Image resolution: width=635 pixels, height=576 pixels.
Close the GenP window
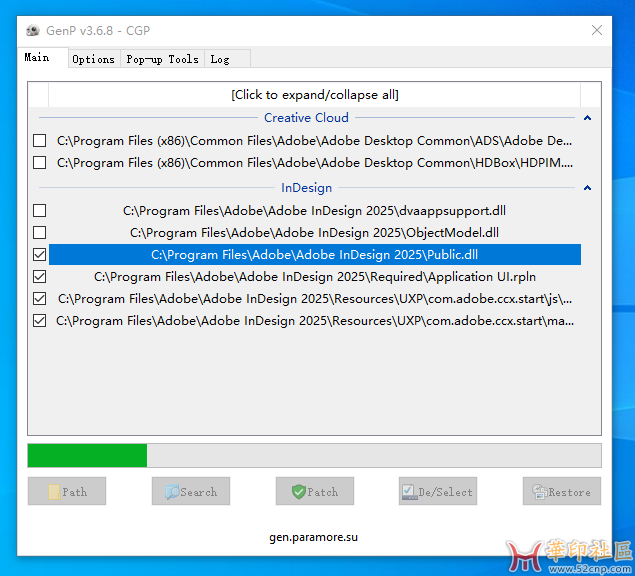pos(597,30)
